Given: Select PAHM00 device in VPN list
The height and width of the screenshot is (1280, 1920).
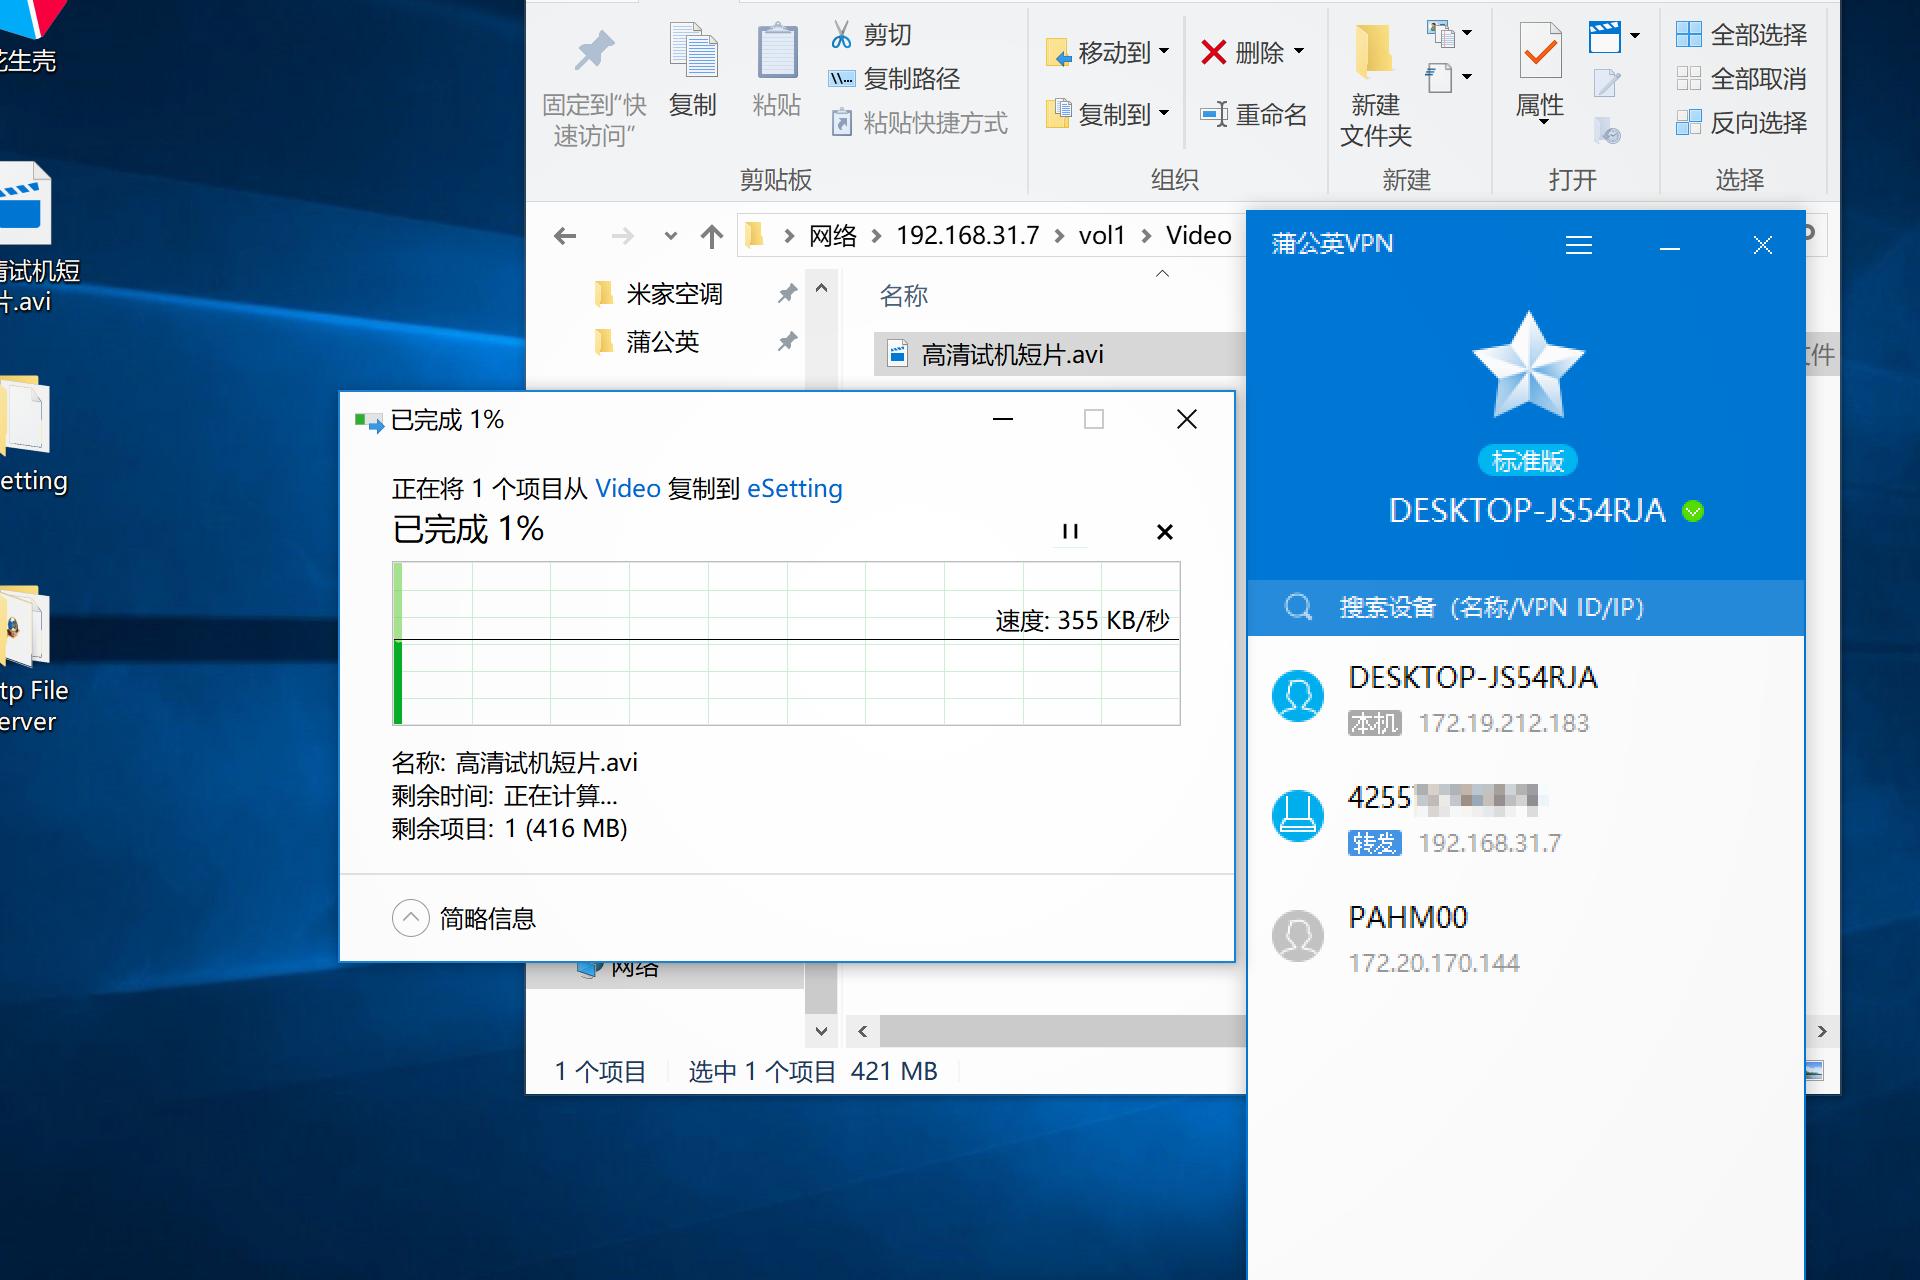Looking at the screenshot, I should click(x=1526, y=938).
